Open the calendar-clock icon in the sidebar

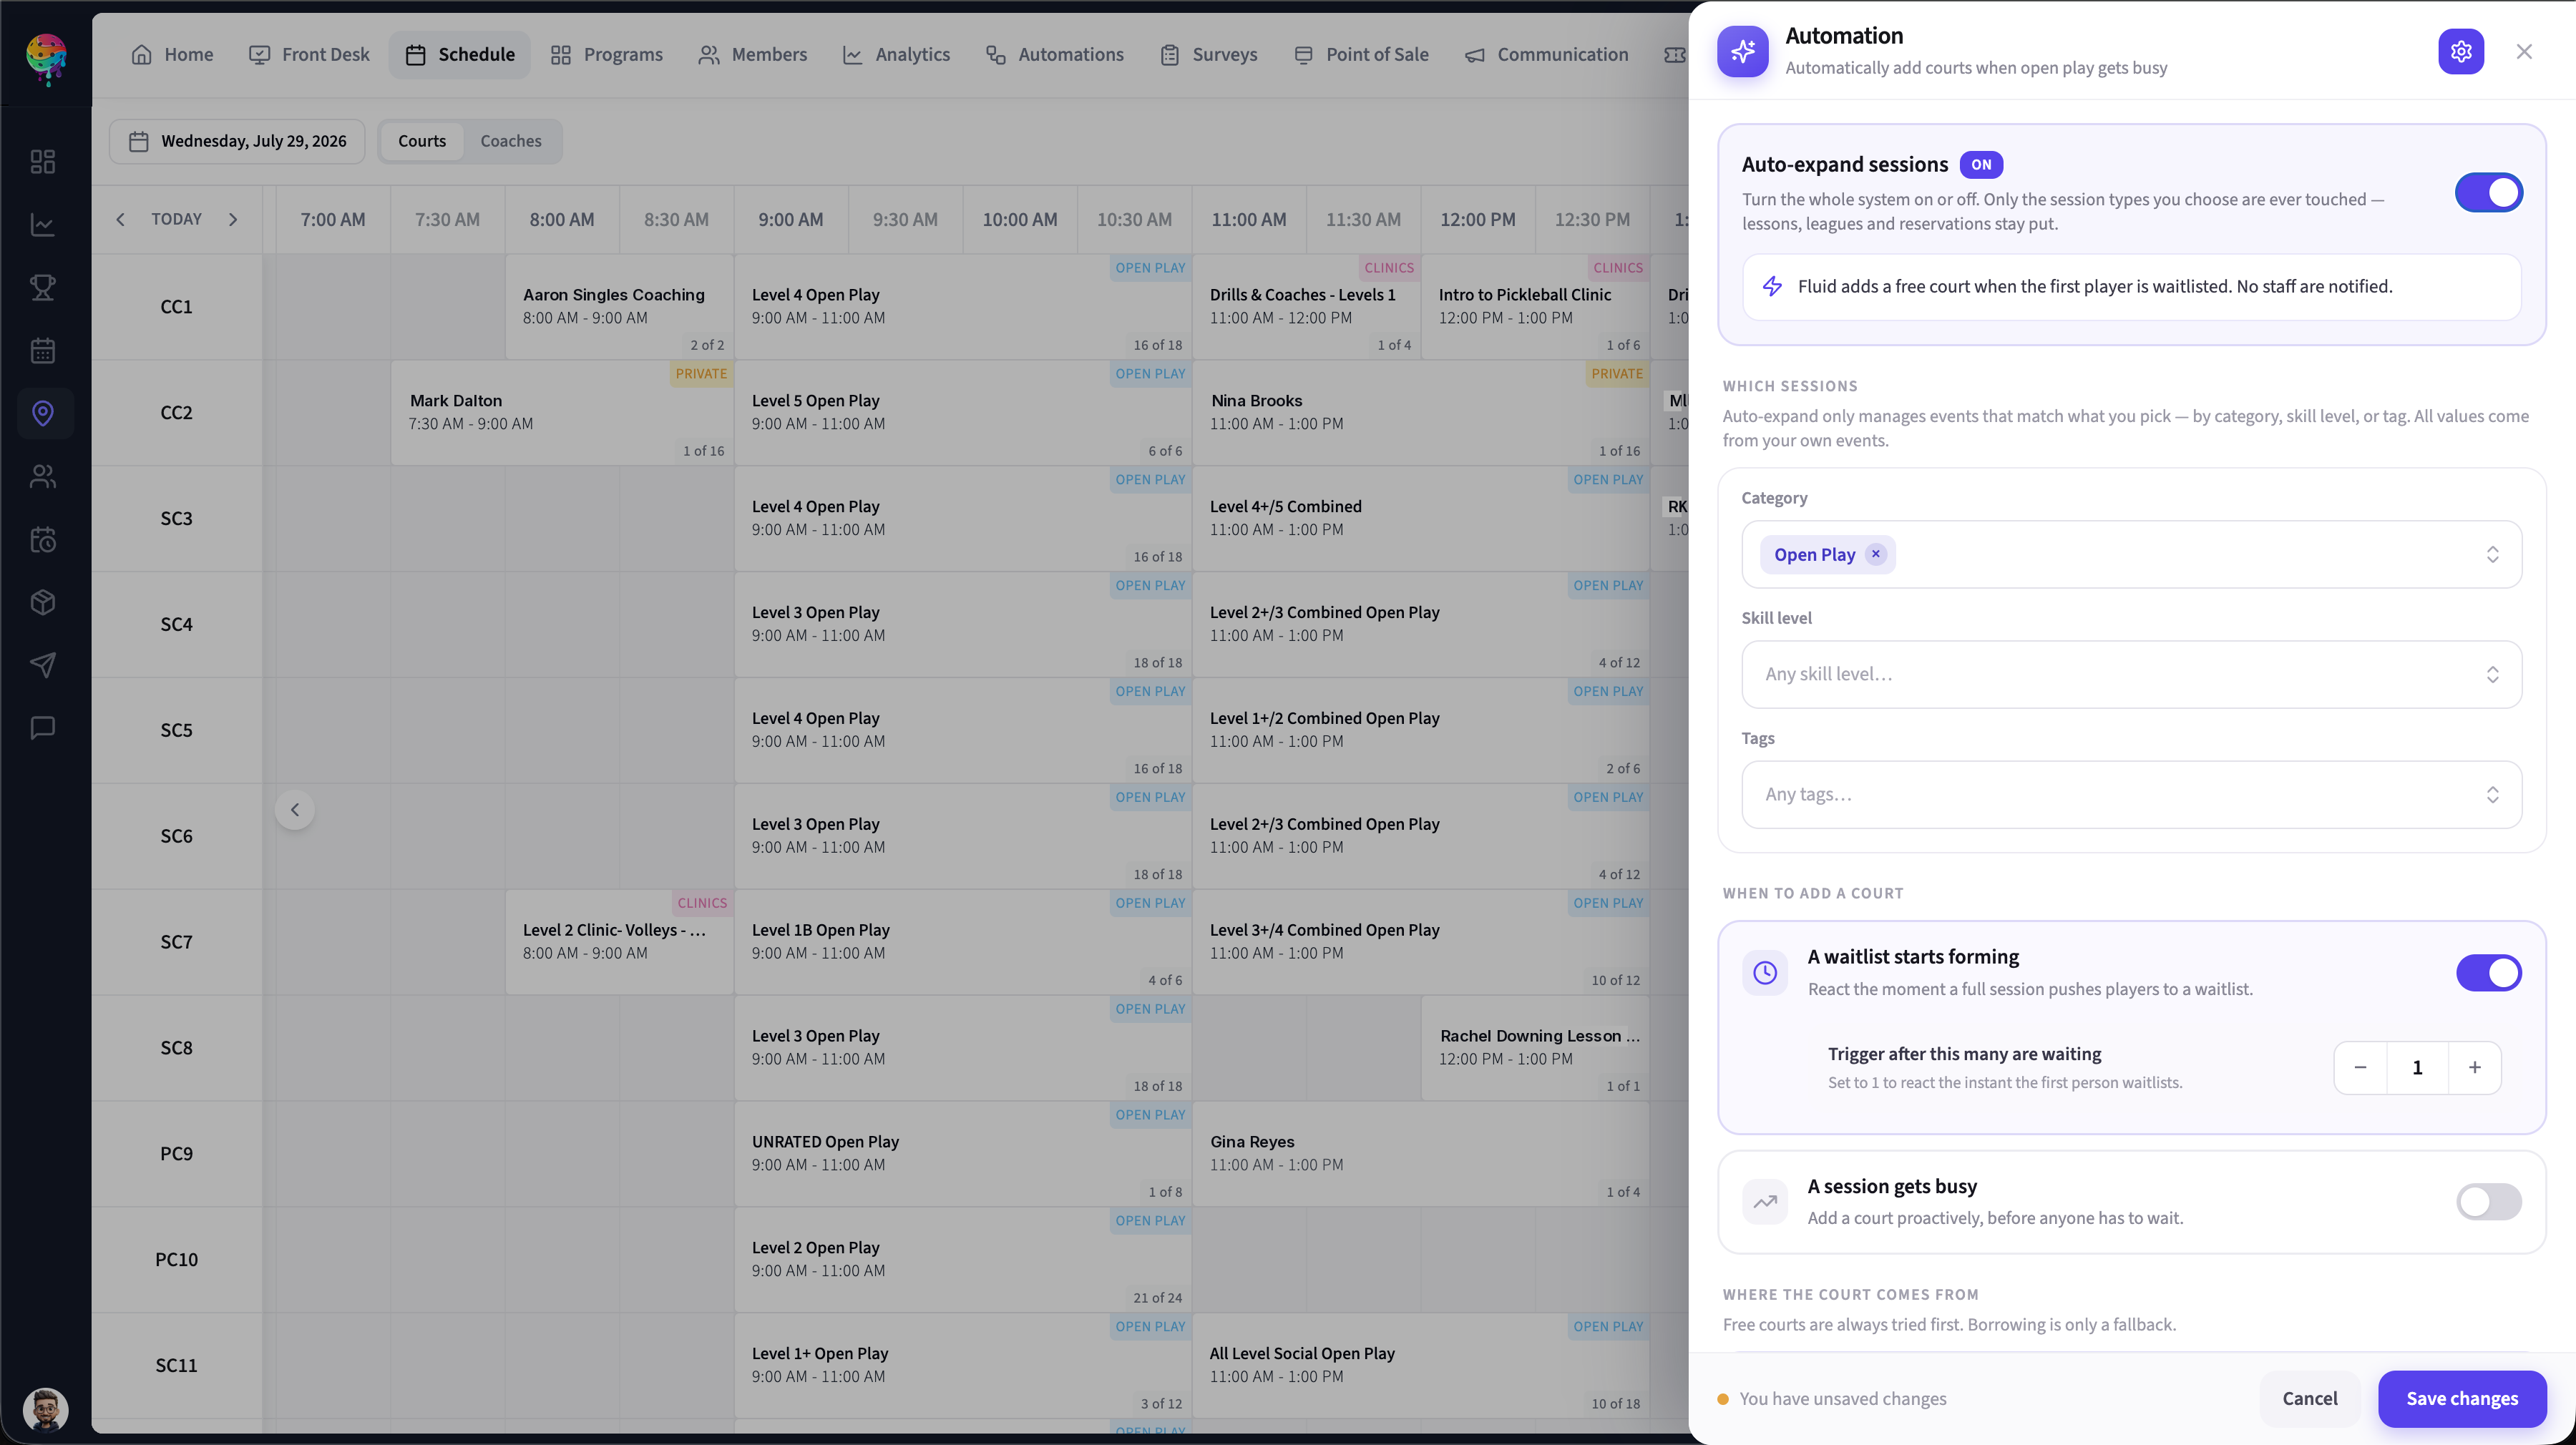coord(43,539)
